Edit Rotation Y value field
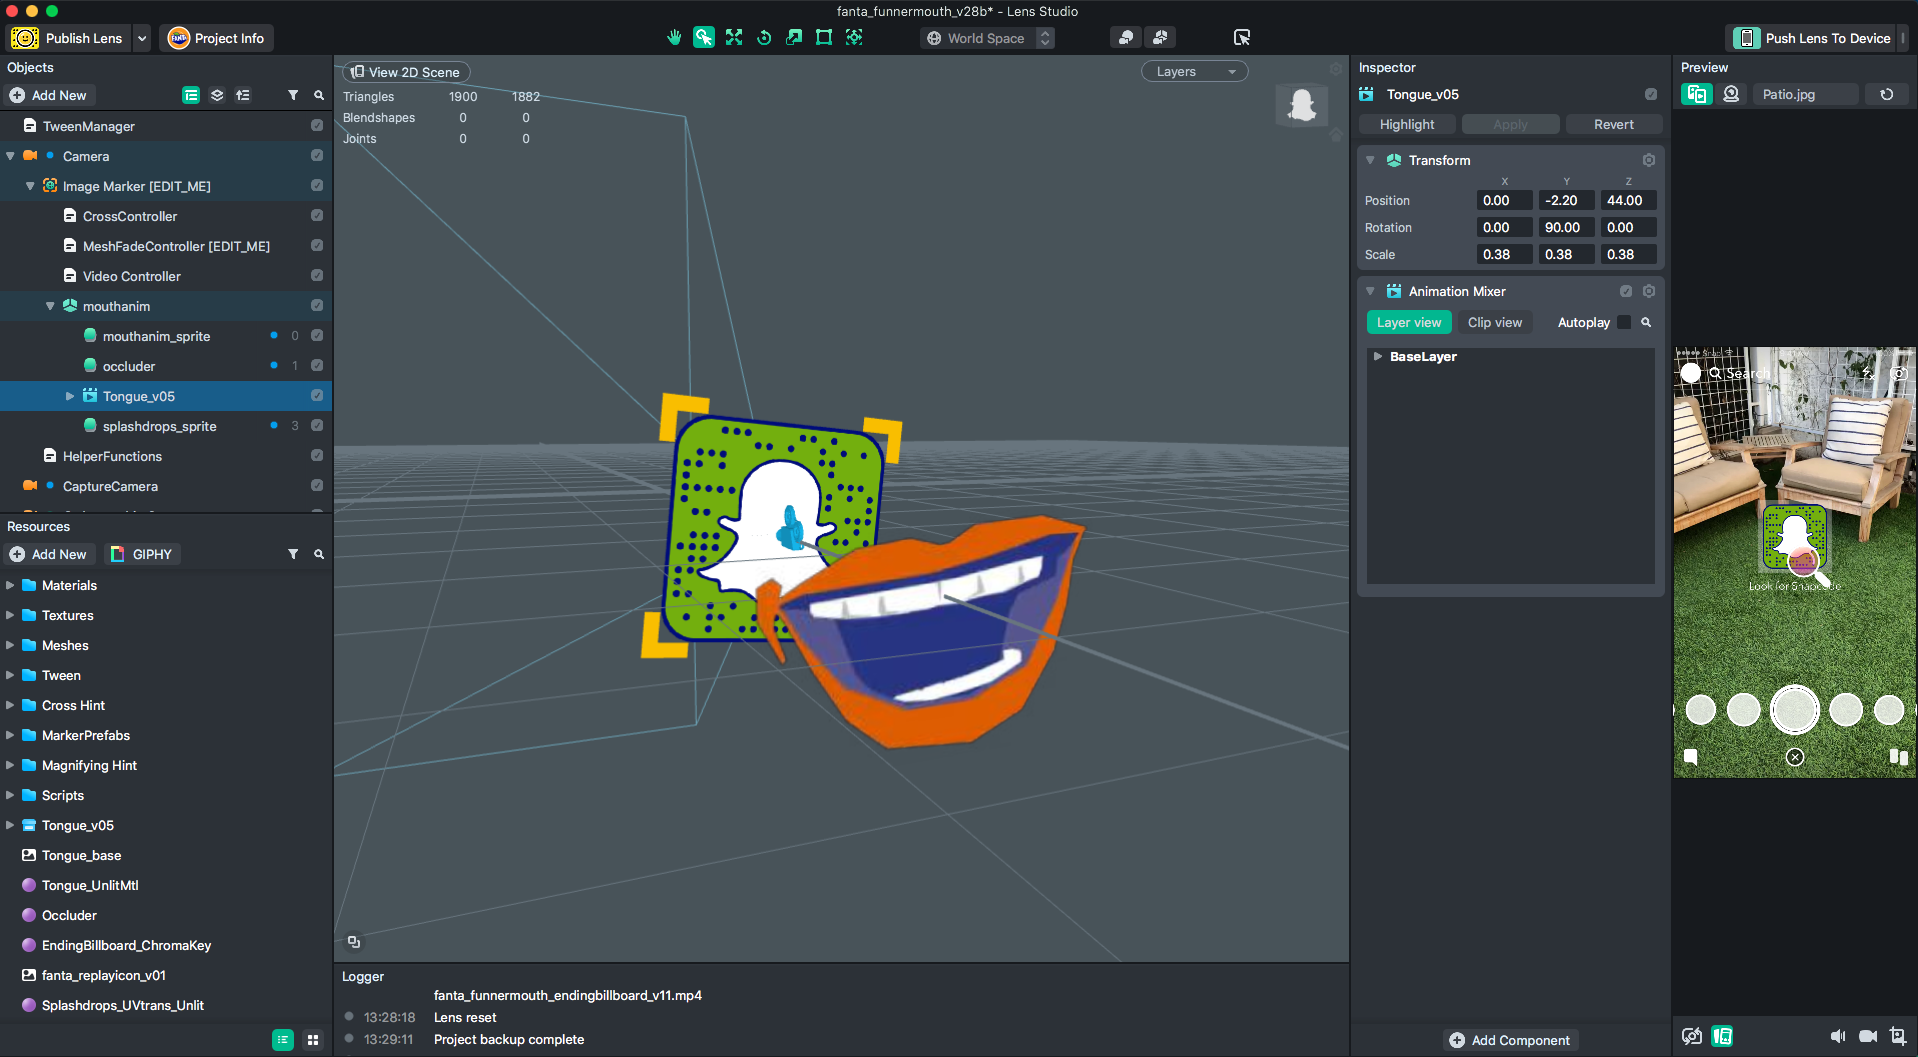Screen dimensions: 1918x1057 point(1566,227)
